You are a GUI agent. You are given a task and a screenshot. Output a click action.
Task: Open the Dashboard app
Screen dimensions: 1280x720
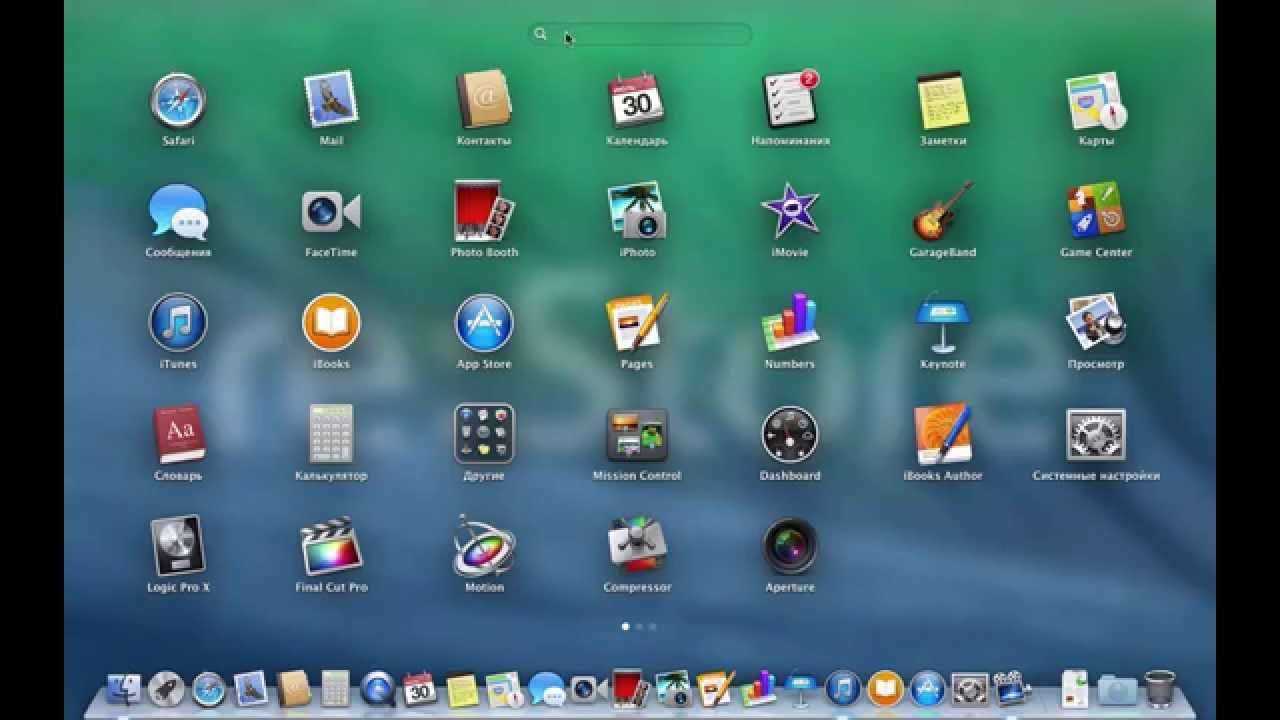[x=790, y=434]
